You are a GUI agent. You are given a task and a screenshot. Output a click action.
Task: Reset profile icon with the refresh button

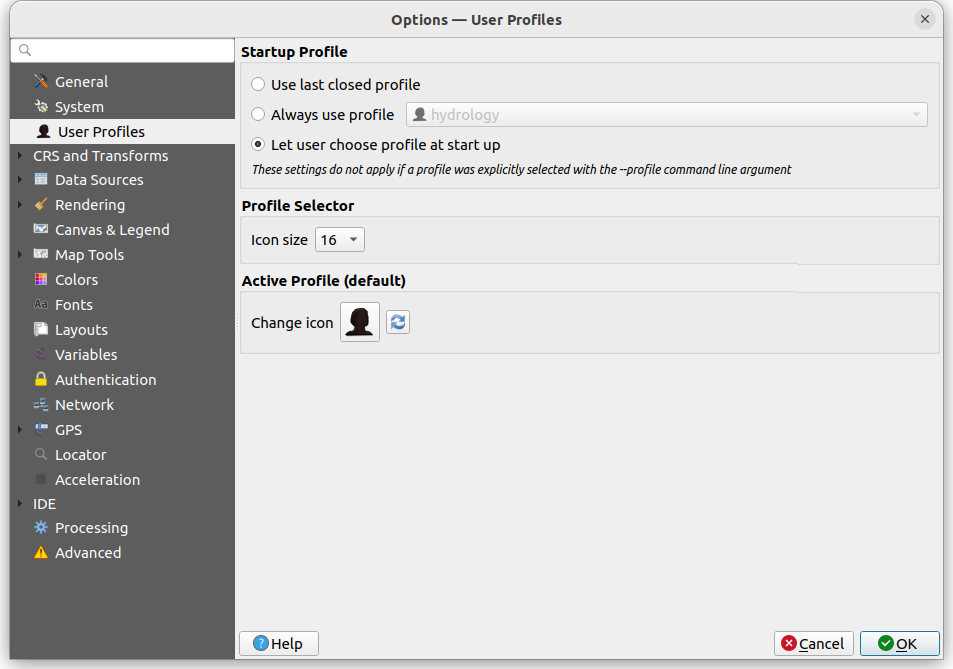pos(398,322)
